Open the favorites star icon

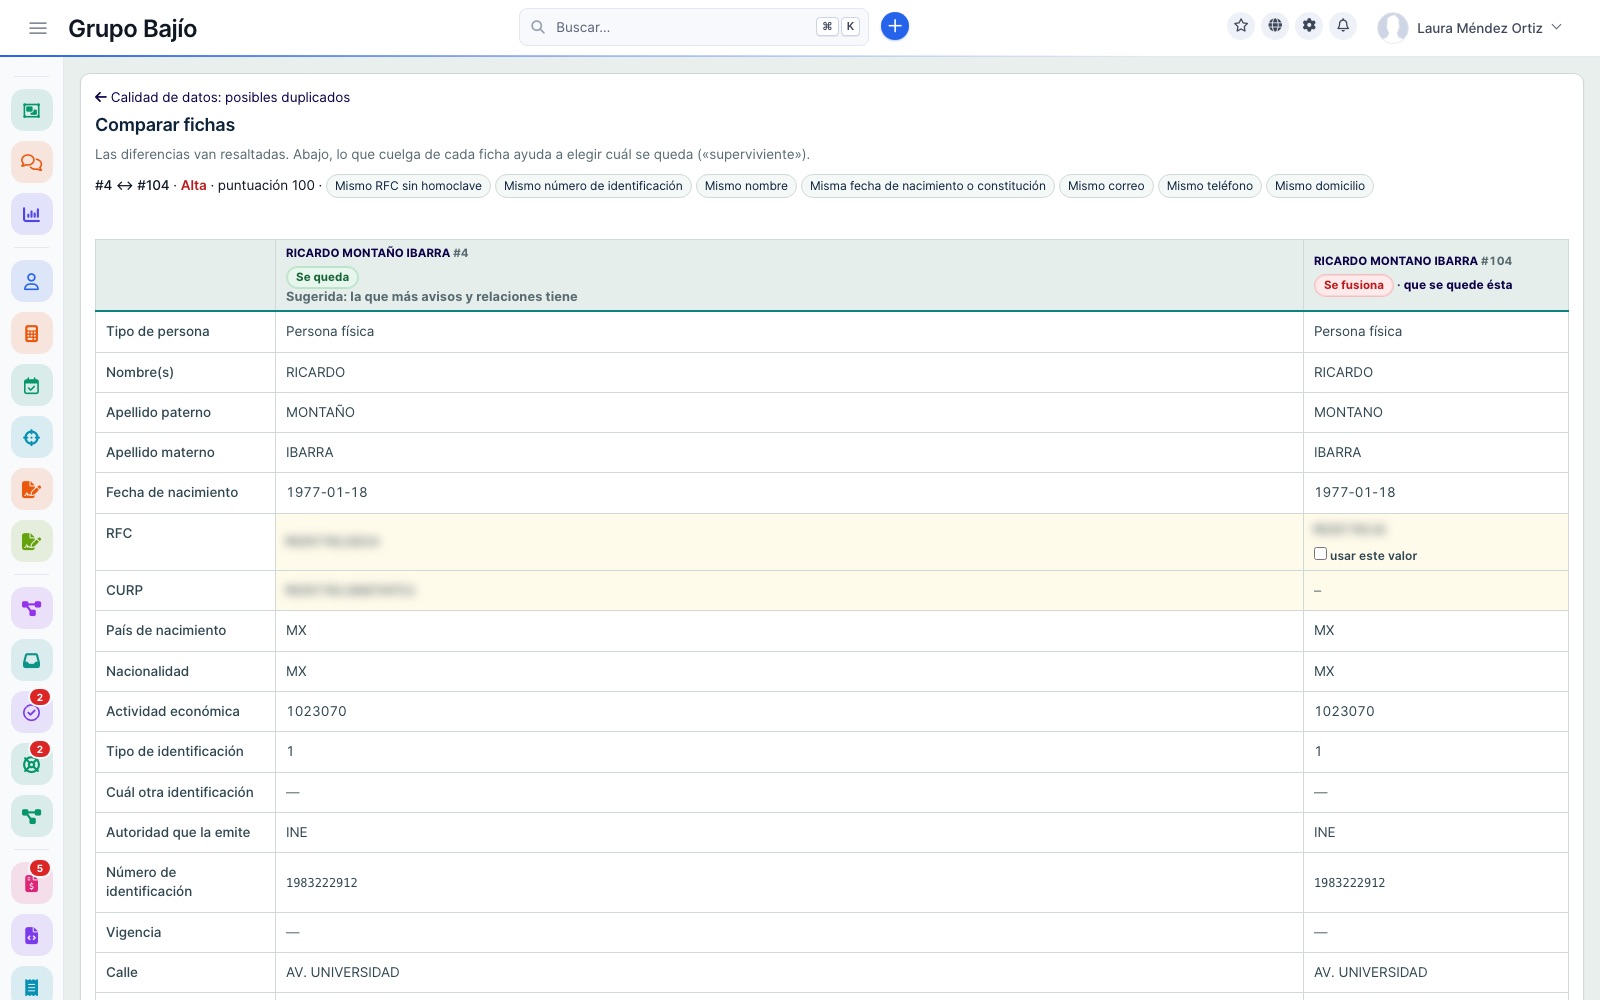click(1241, 26)
